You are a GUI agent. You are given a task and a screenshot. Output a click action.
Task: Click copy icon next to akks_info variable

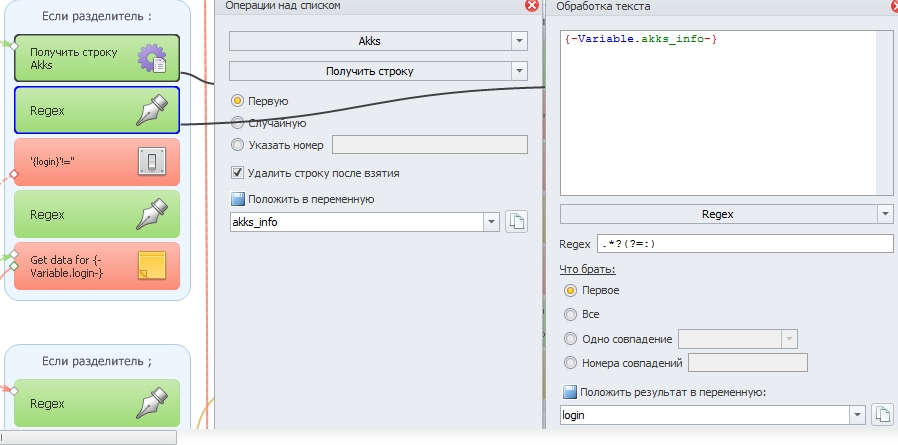tap(516, 222)
